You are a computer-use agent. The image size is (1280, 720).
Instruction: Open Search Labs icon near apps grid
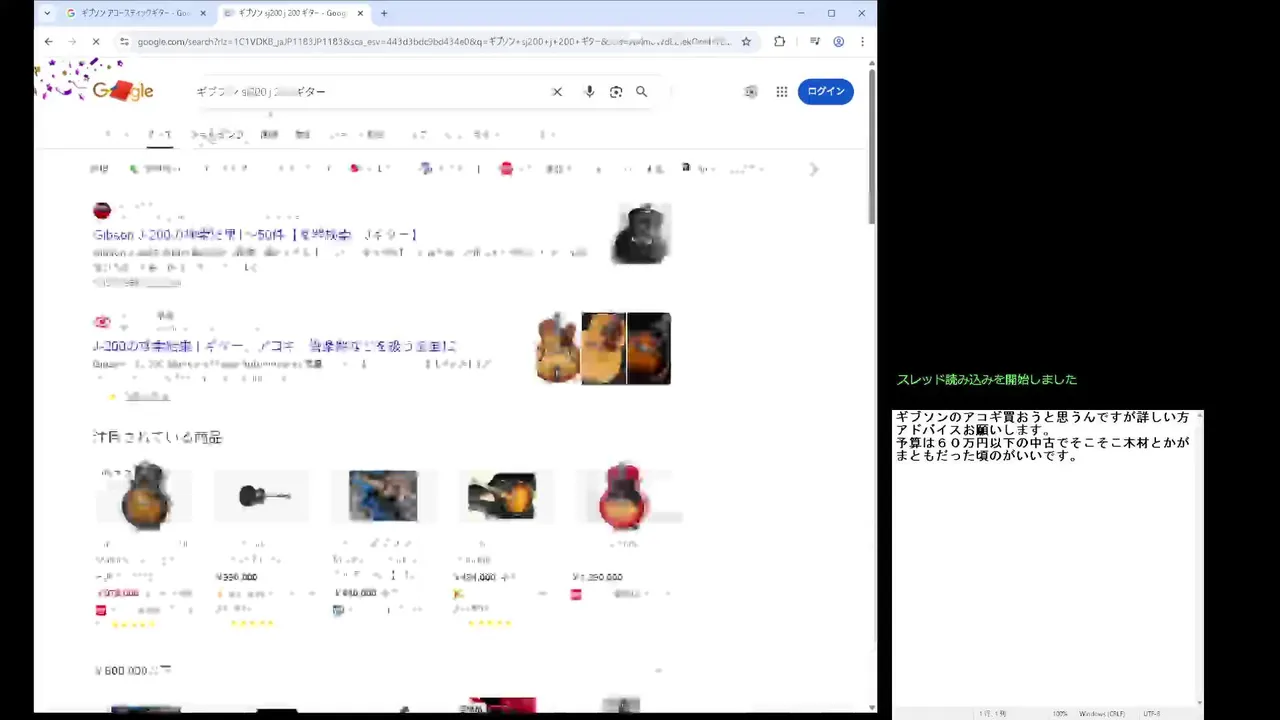point(751,91)
